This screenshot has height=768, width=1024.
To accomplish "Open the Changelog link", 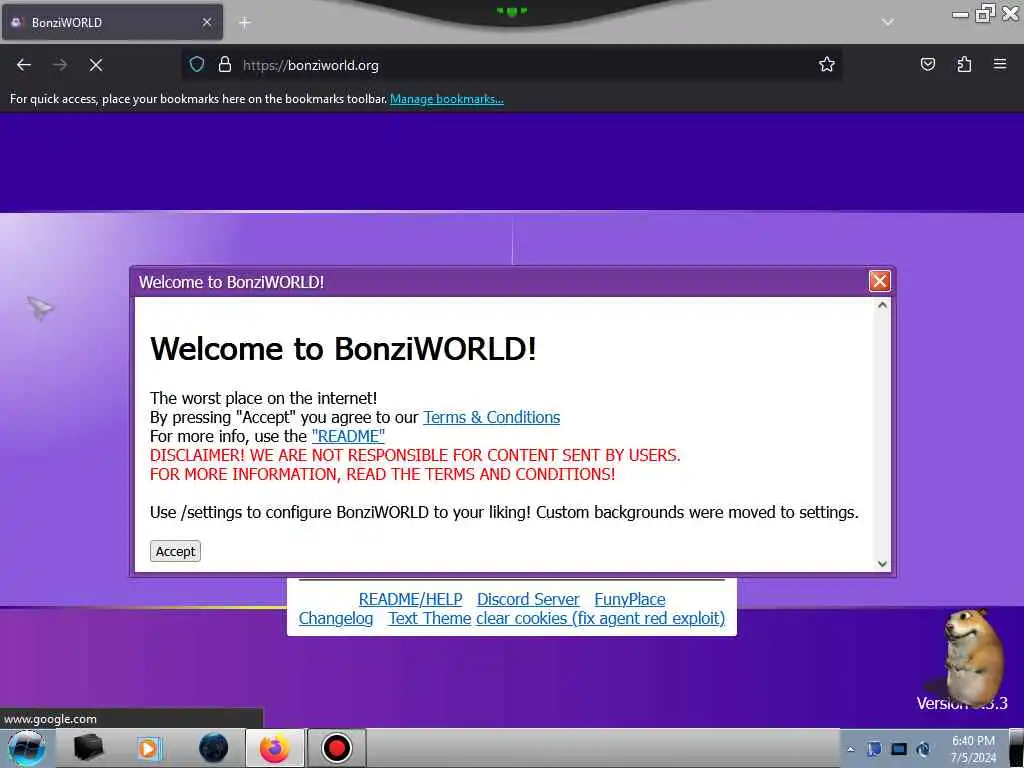I will pyautogui.click(x=336, y=618).
